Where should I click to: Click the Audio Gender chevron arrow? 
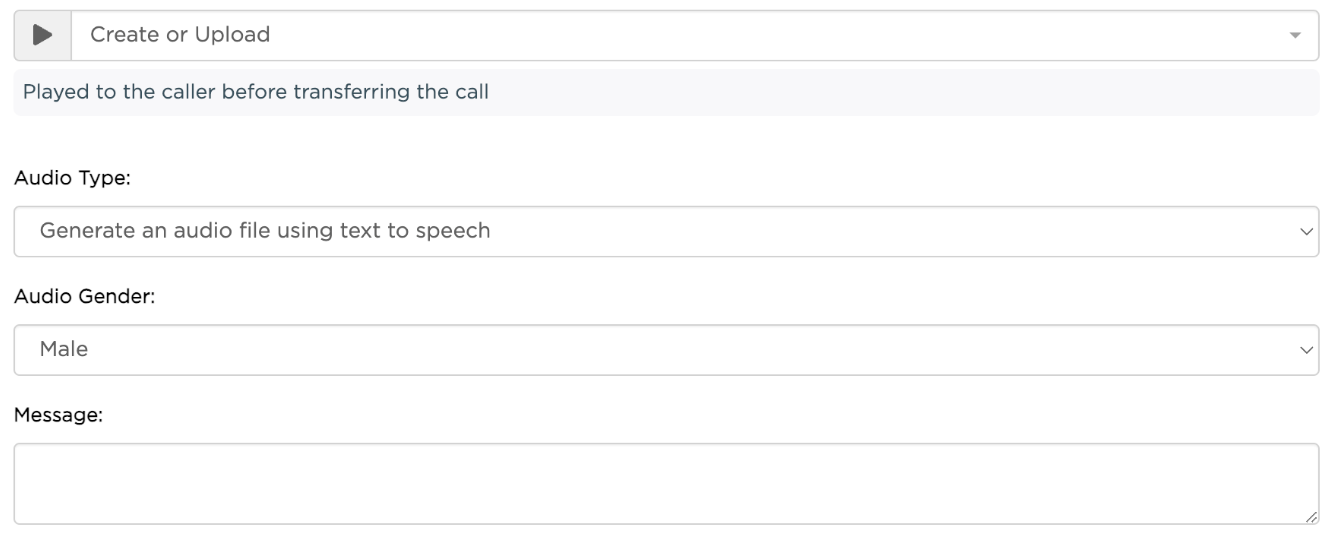click(1304, 350)
